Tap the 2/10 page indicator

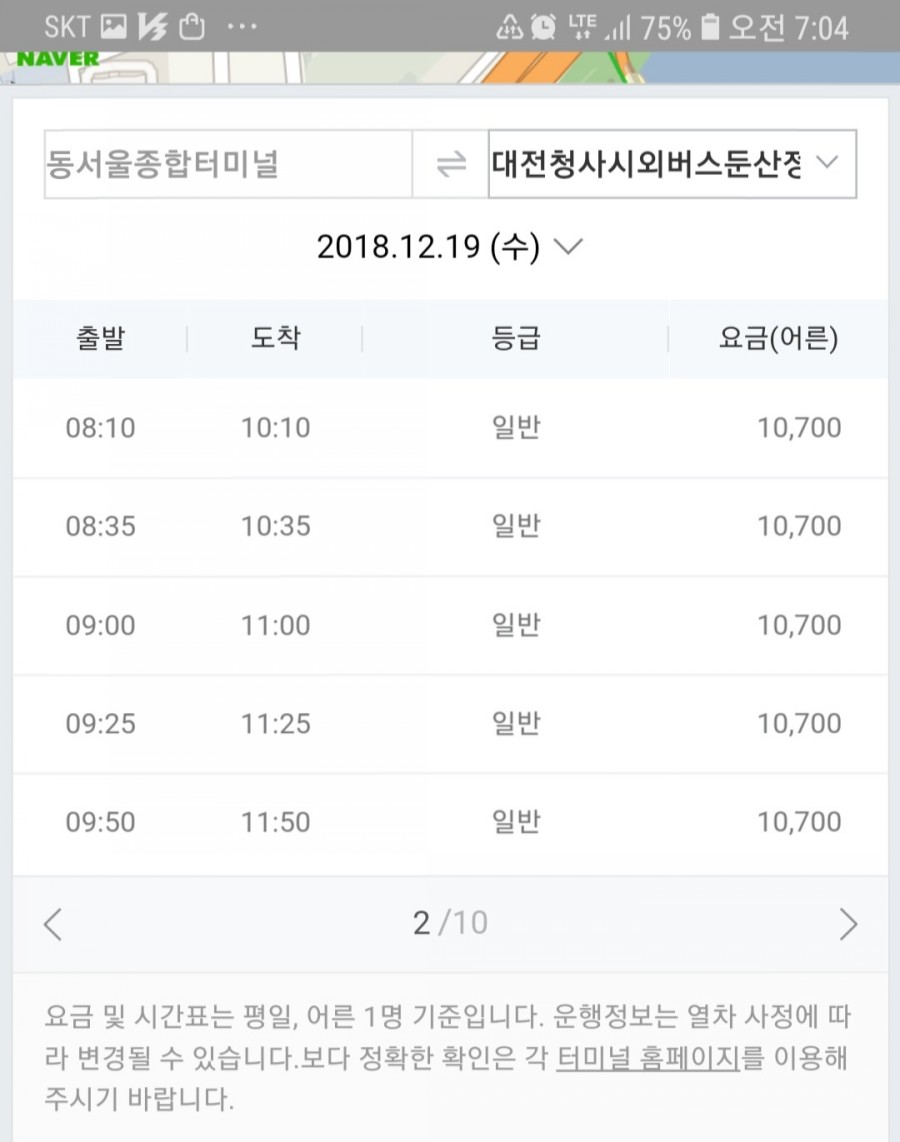click(x=450, y=924)
